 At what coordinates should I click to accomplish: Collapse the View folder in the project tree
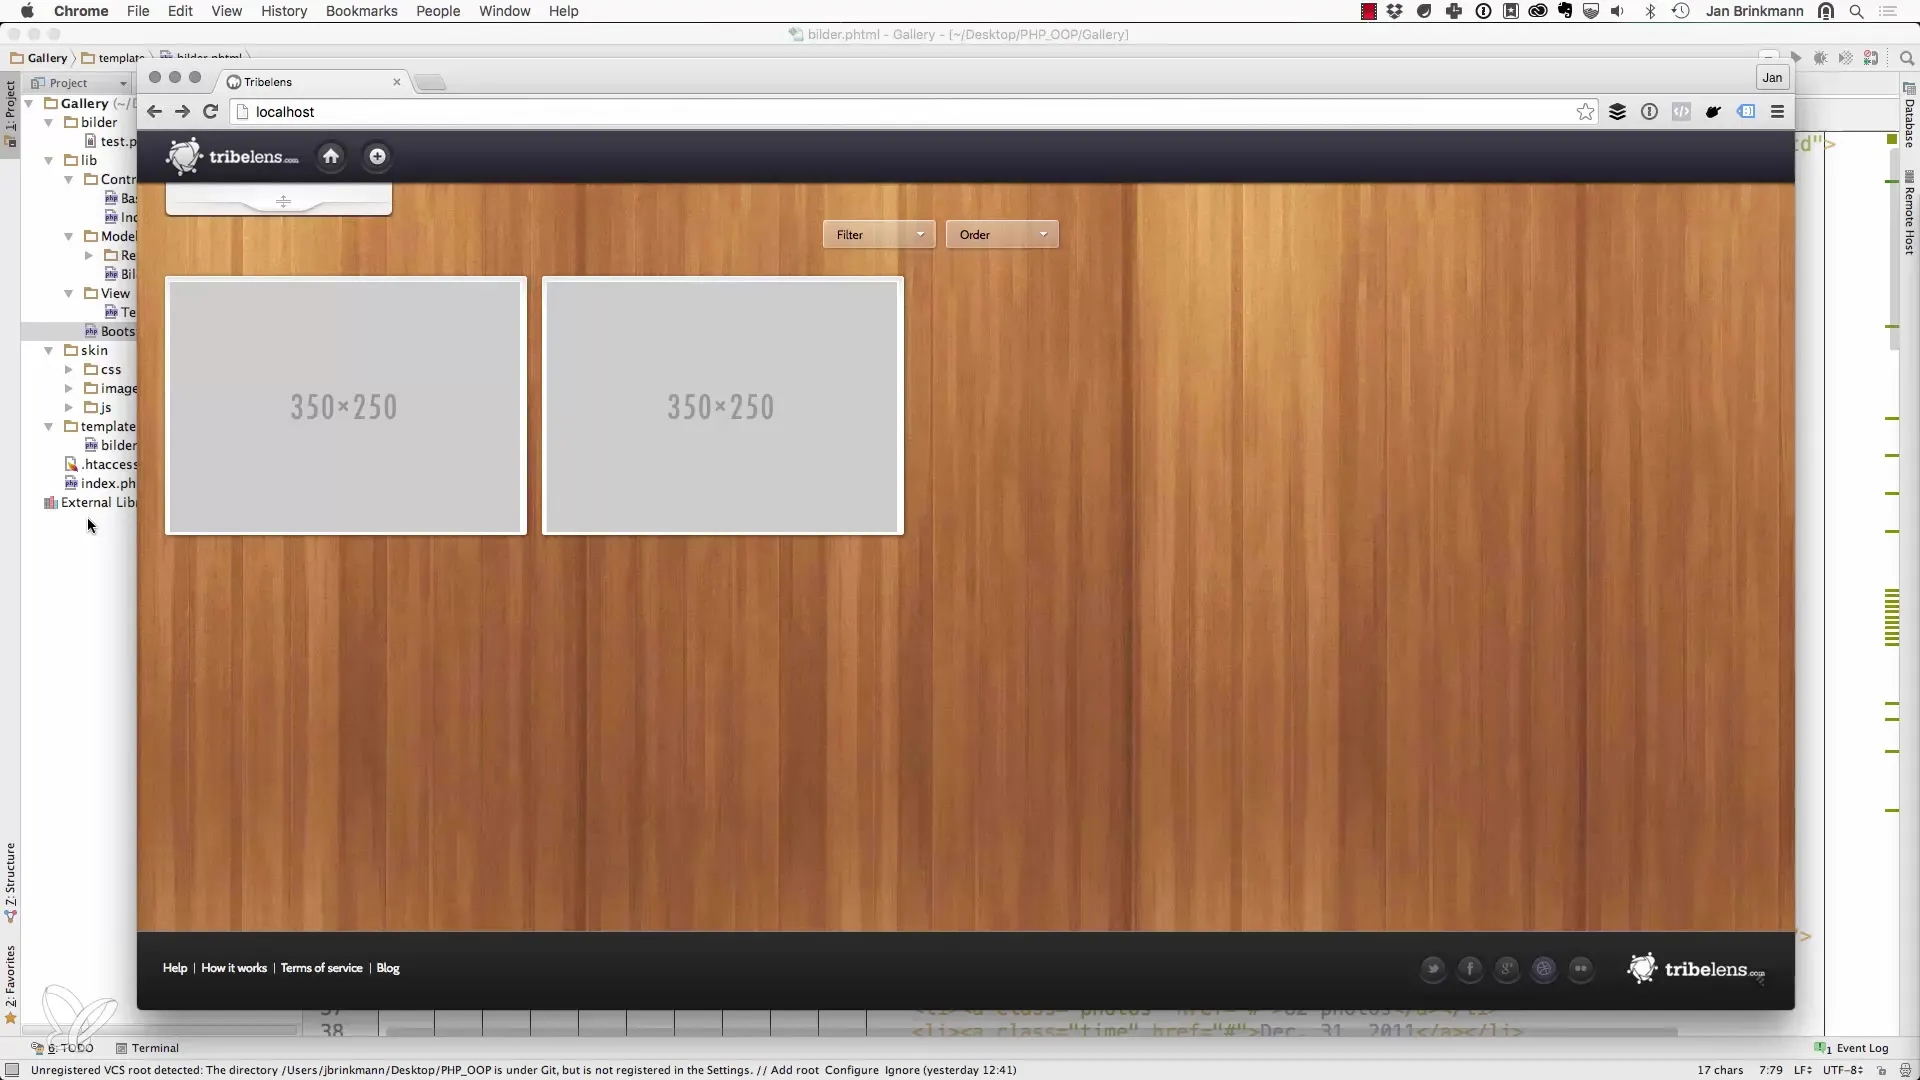[x=68, y=293]
